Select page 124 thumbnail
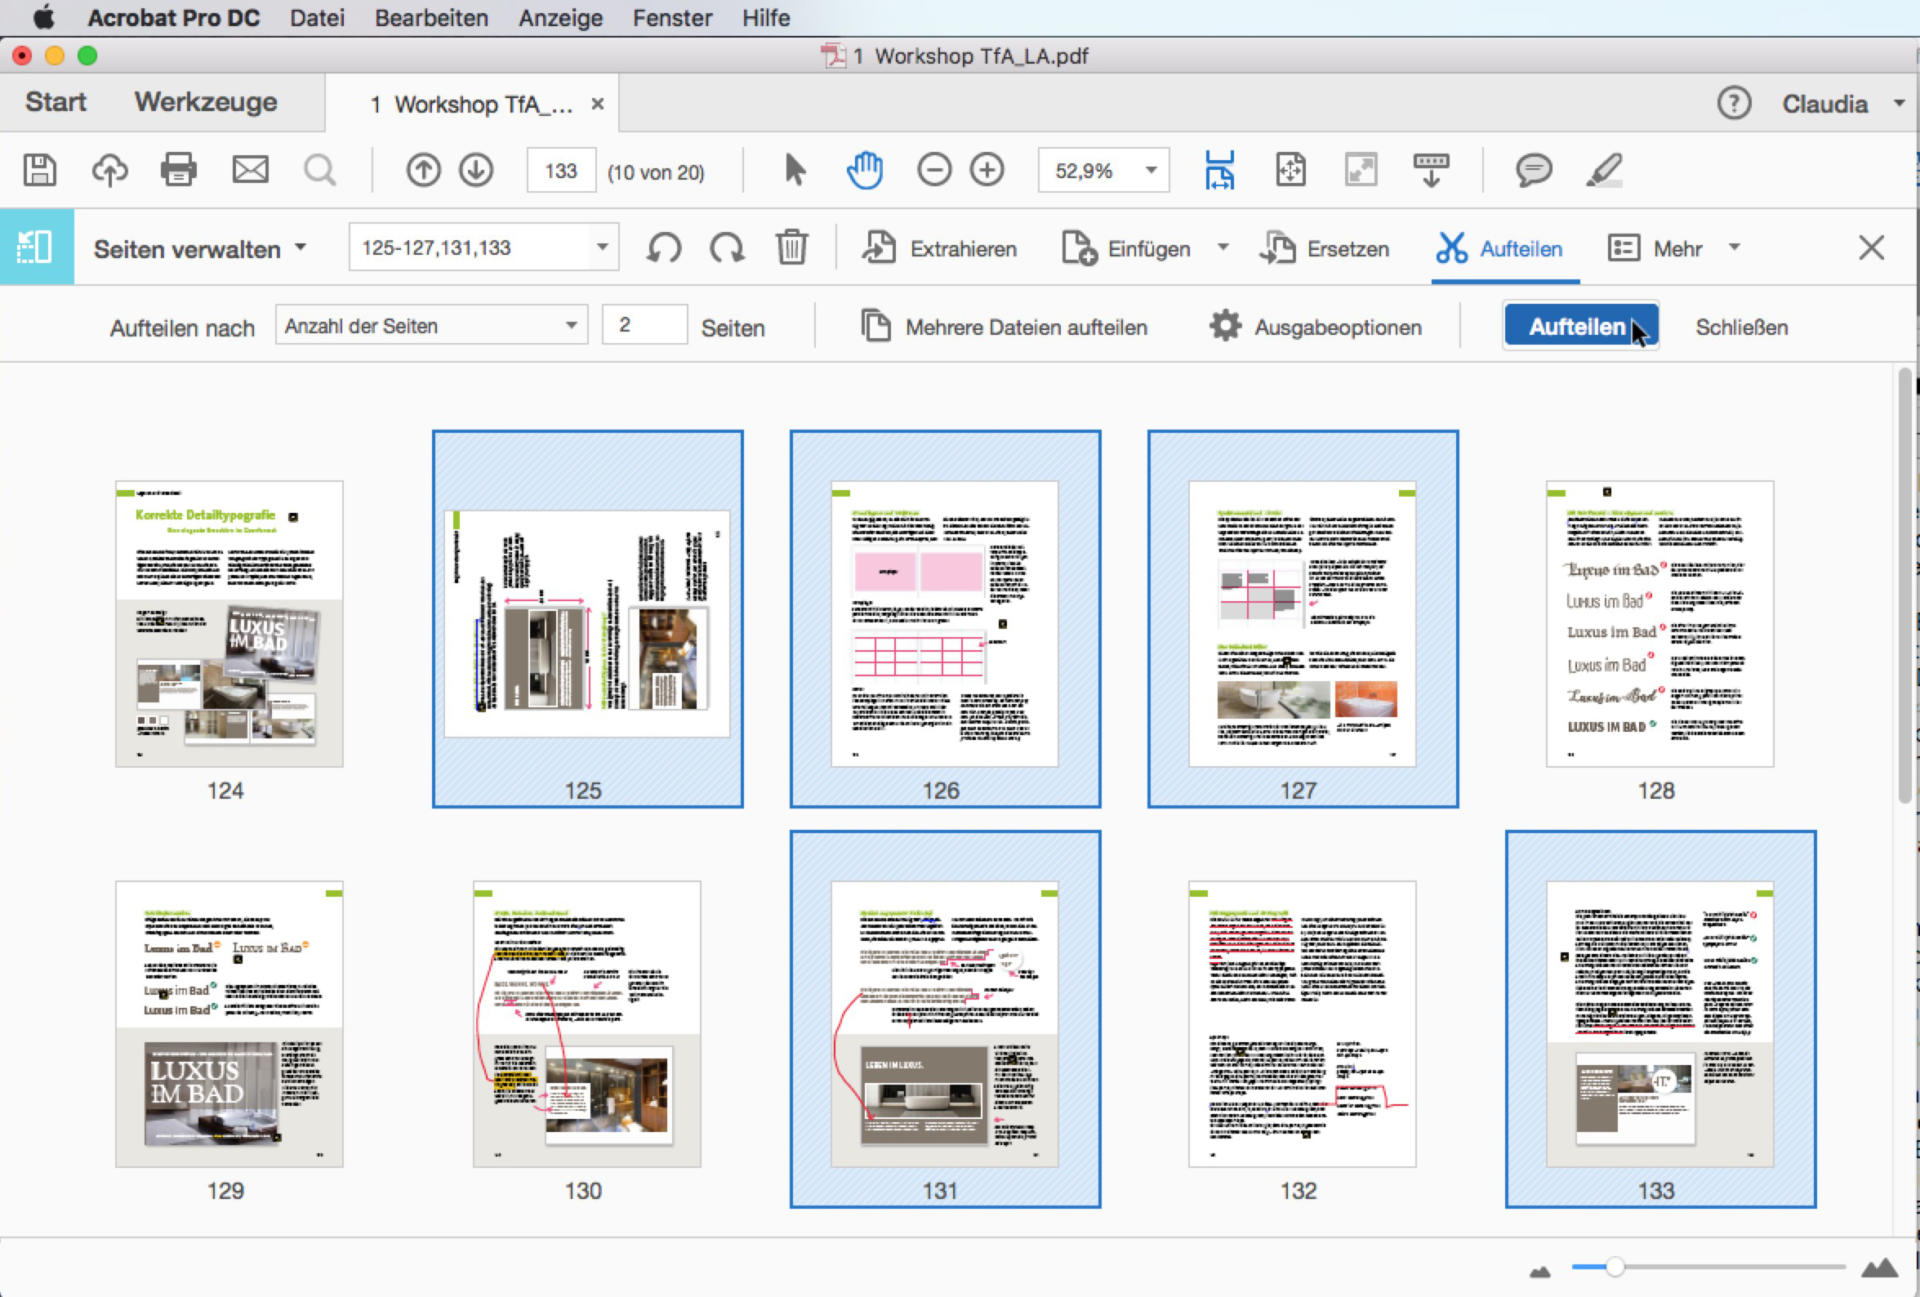 (229, 623)
